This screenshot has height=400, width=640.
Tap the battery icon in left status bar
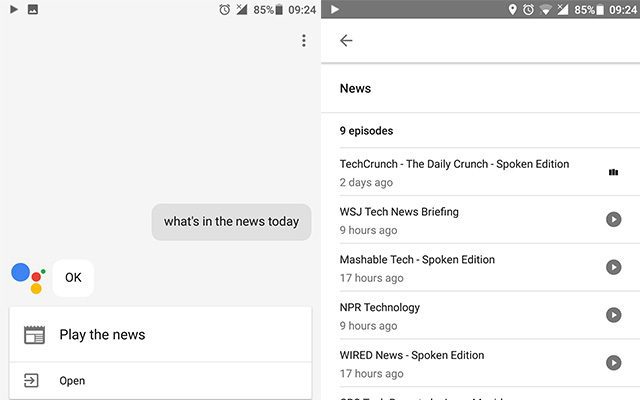point(279,9)
